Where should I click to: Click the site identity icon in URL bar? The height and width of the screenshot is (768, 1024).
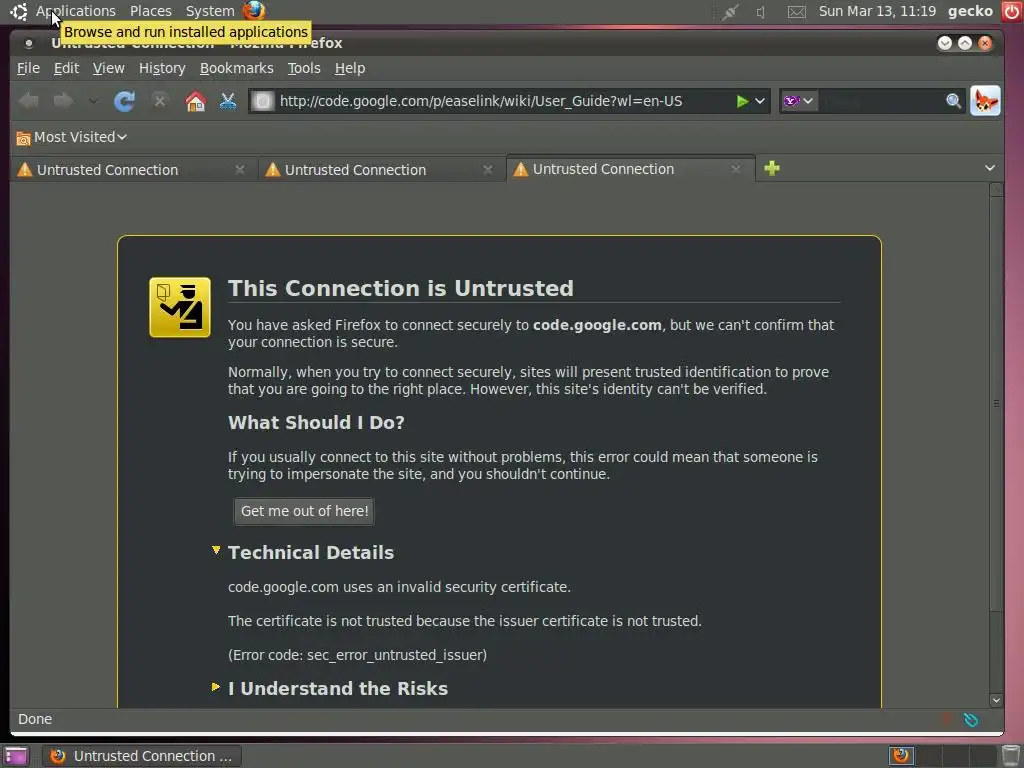click(263, 101)
